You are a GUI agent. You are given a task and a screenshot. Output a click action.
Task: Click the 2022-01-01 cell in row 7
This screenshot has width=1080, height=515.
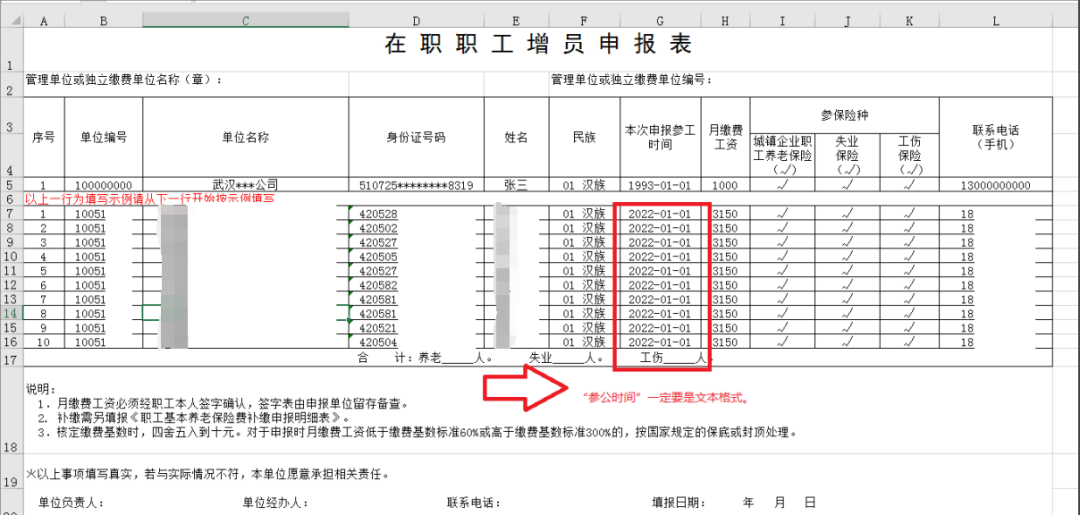661,213
